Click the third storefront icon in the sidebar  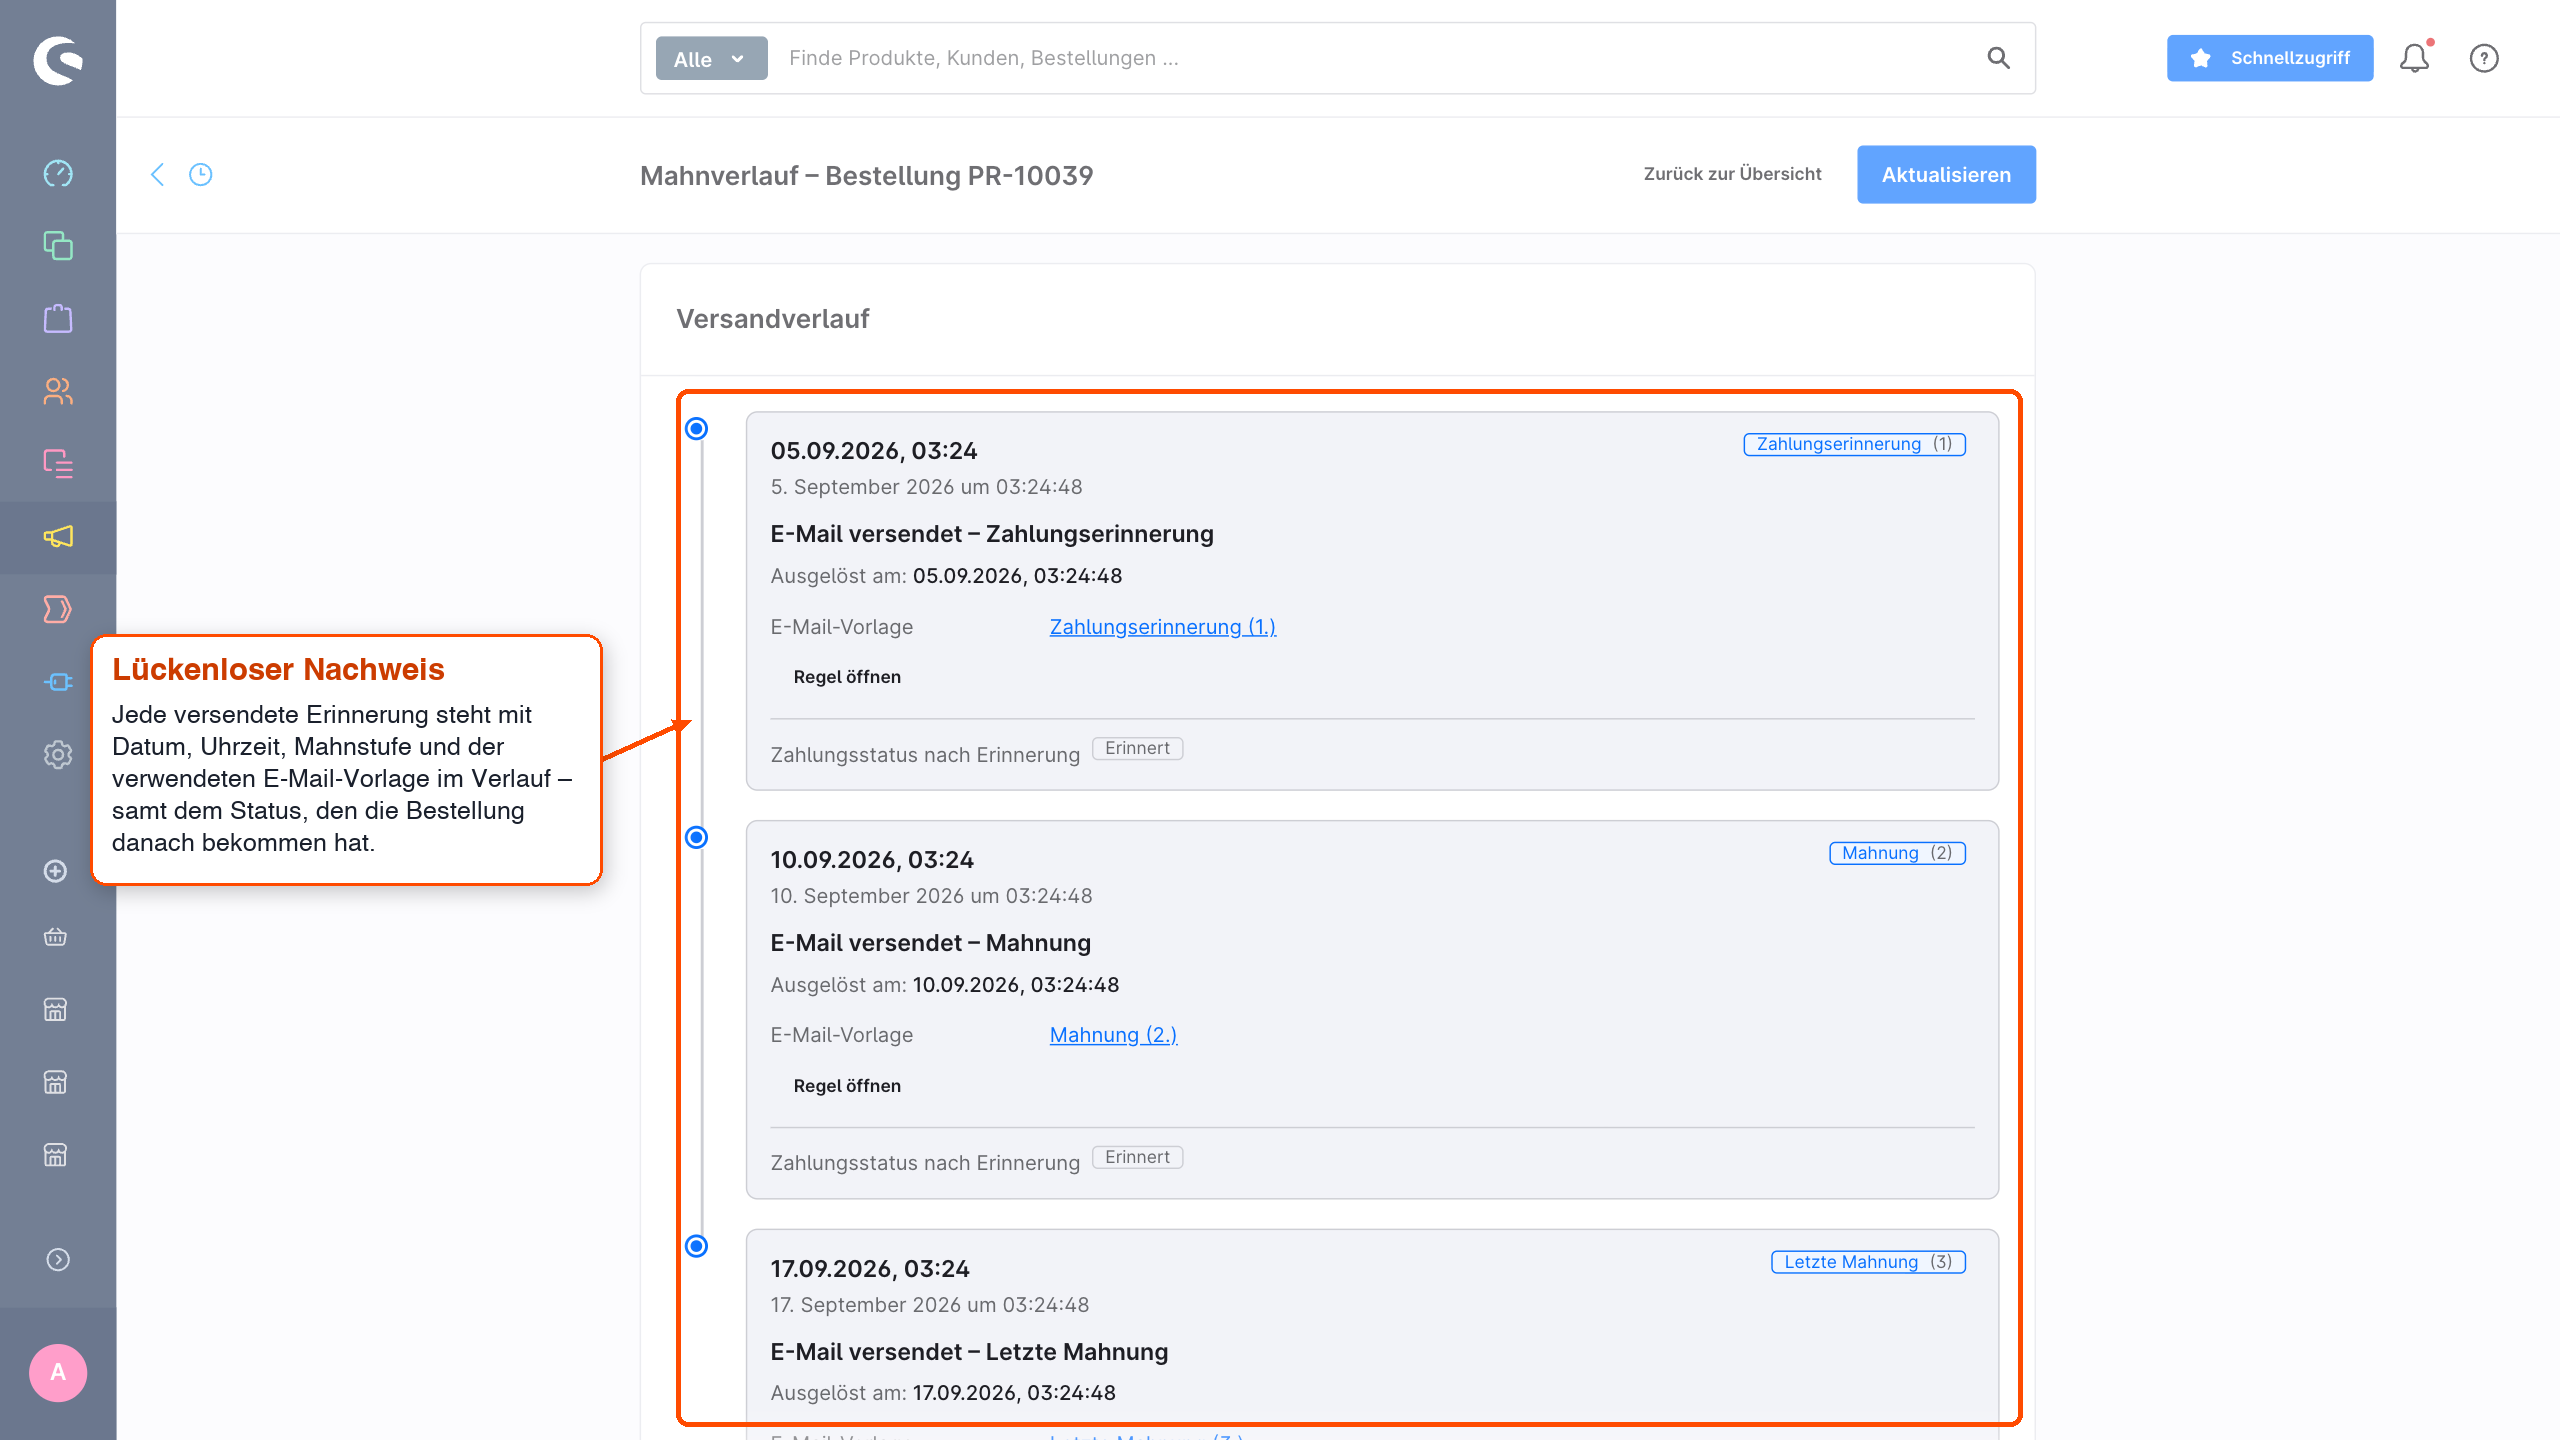(x=56, y=1155)
